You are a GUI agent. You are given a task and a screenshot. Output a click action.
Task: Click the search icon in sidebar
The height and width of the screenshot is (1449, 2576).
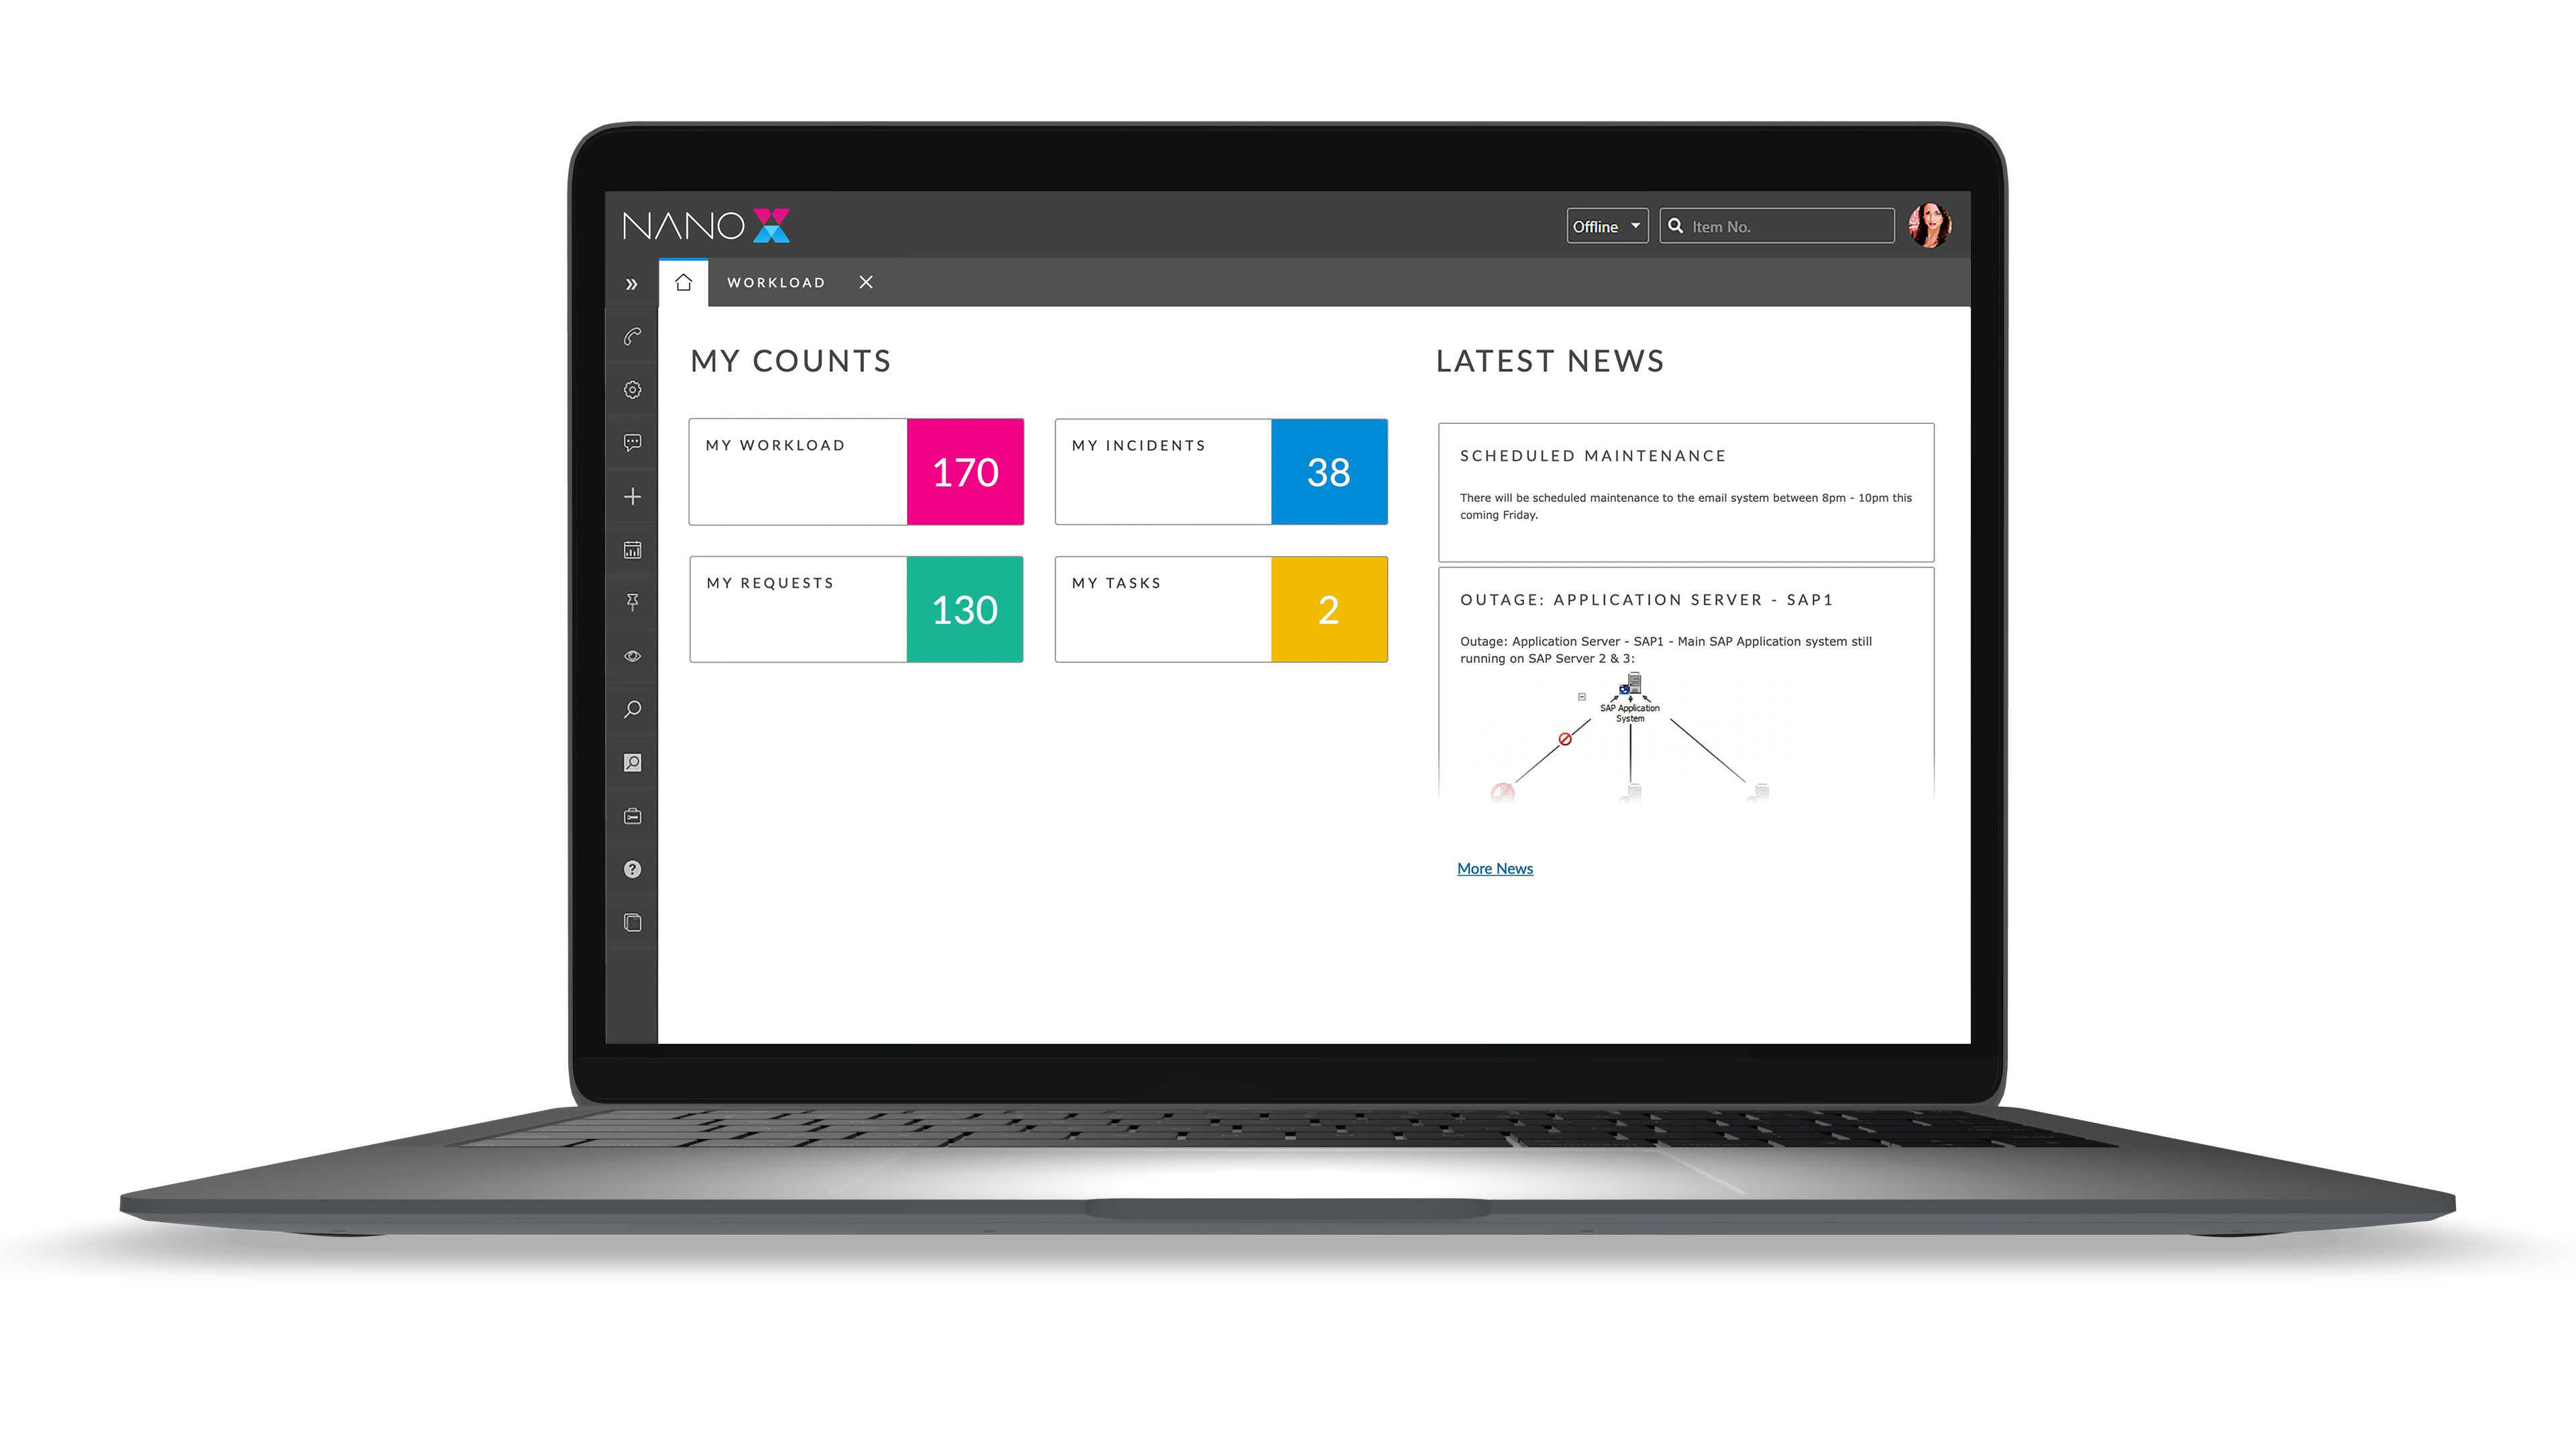(x=632, y=710)
